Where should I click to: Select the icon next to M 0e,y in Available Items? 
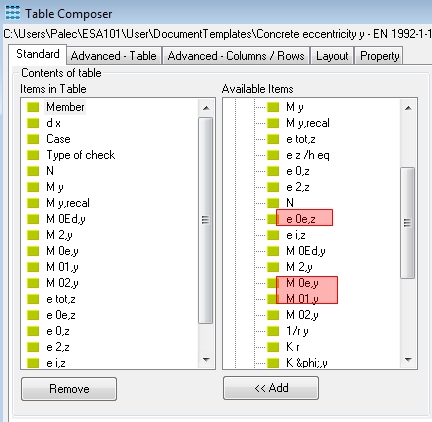tap(273, 283)
